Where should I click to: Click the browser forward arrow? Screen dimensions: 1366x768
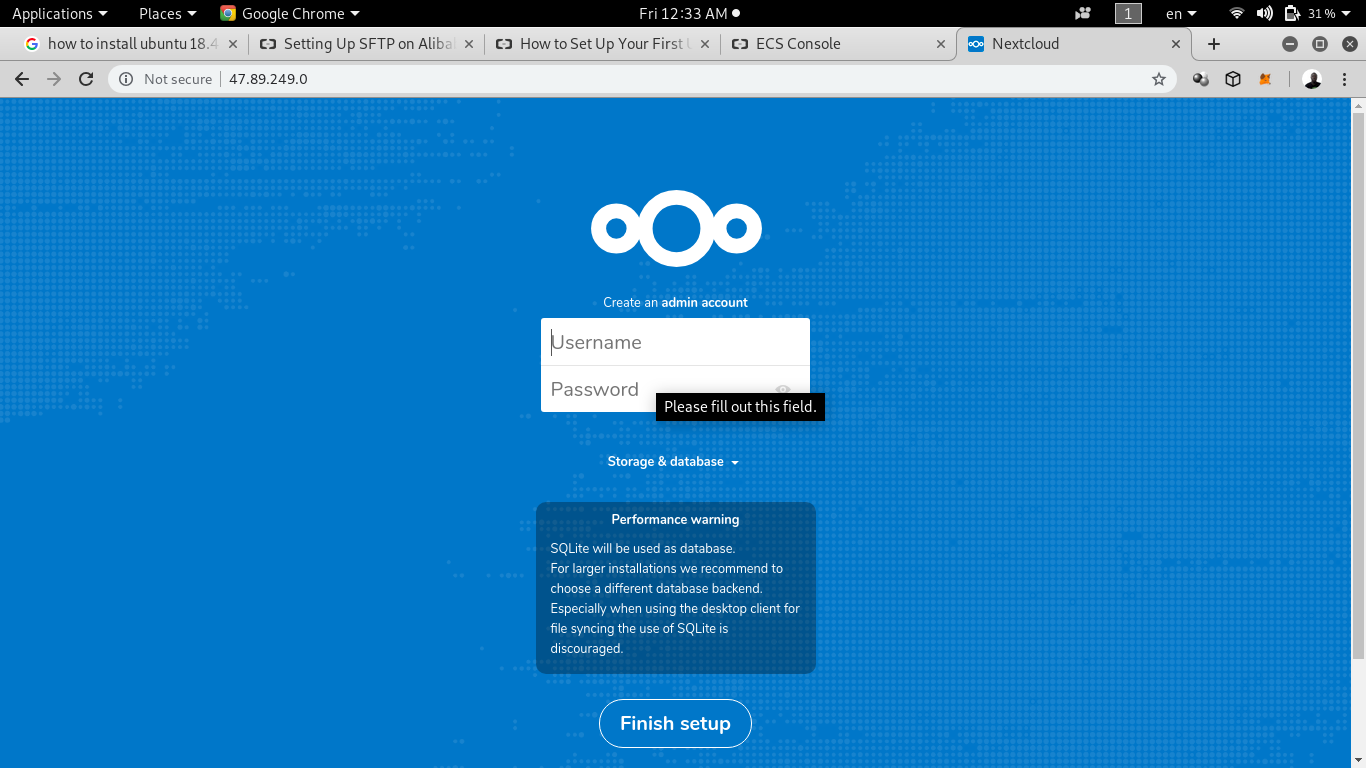(x=54, y=79)
